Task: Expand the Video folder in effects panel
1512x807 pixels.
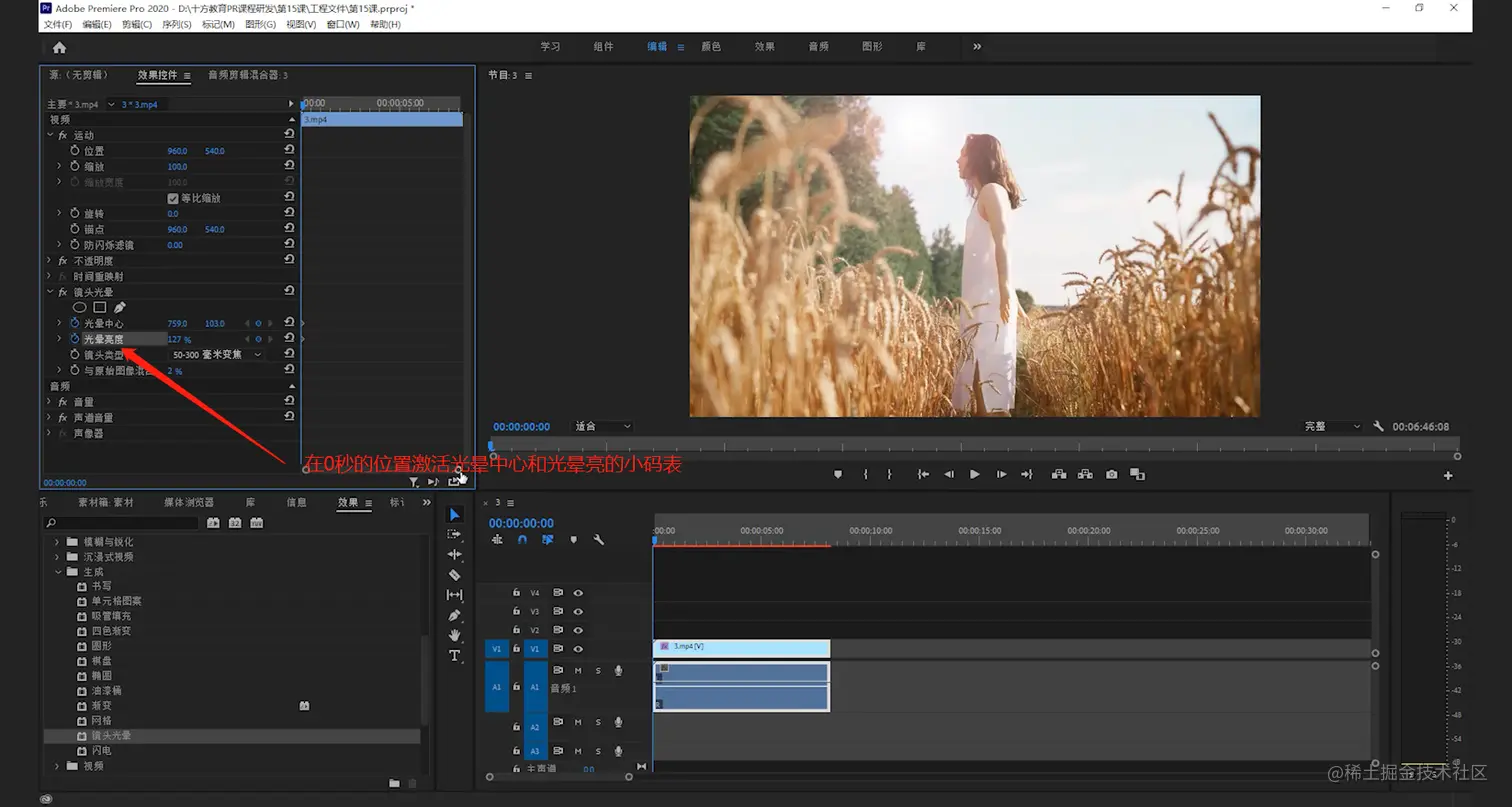Action: (x=58, y=766)
